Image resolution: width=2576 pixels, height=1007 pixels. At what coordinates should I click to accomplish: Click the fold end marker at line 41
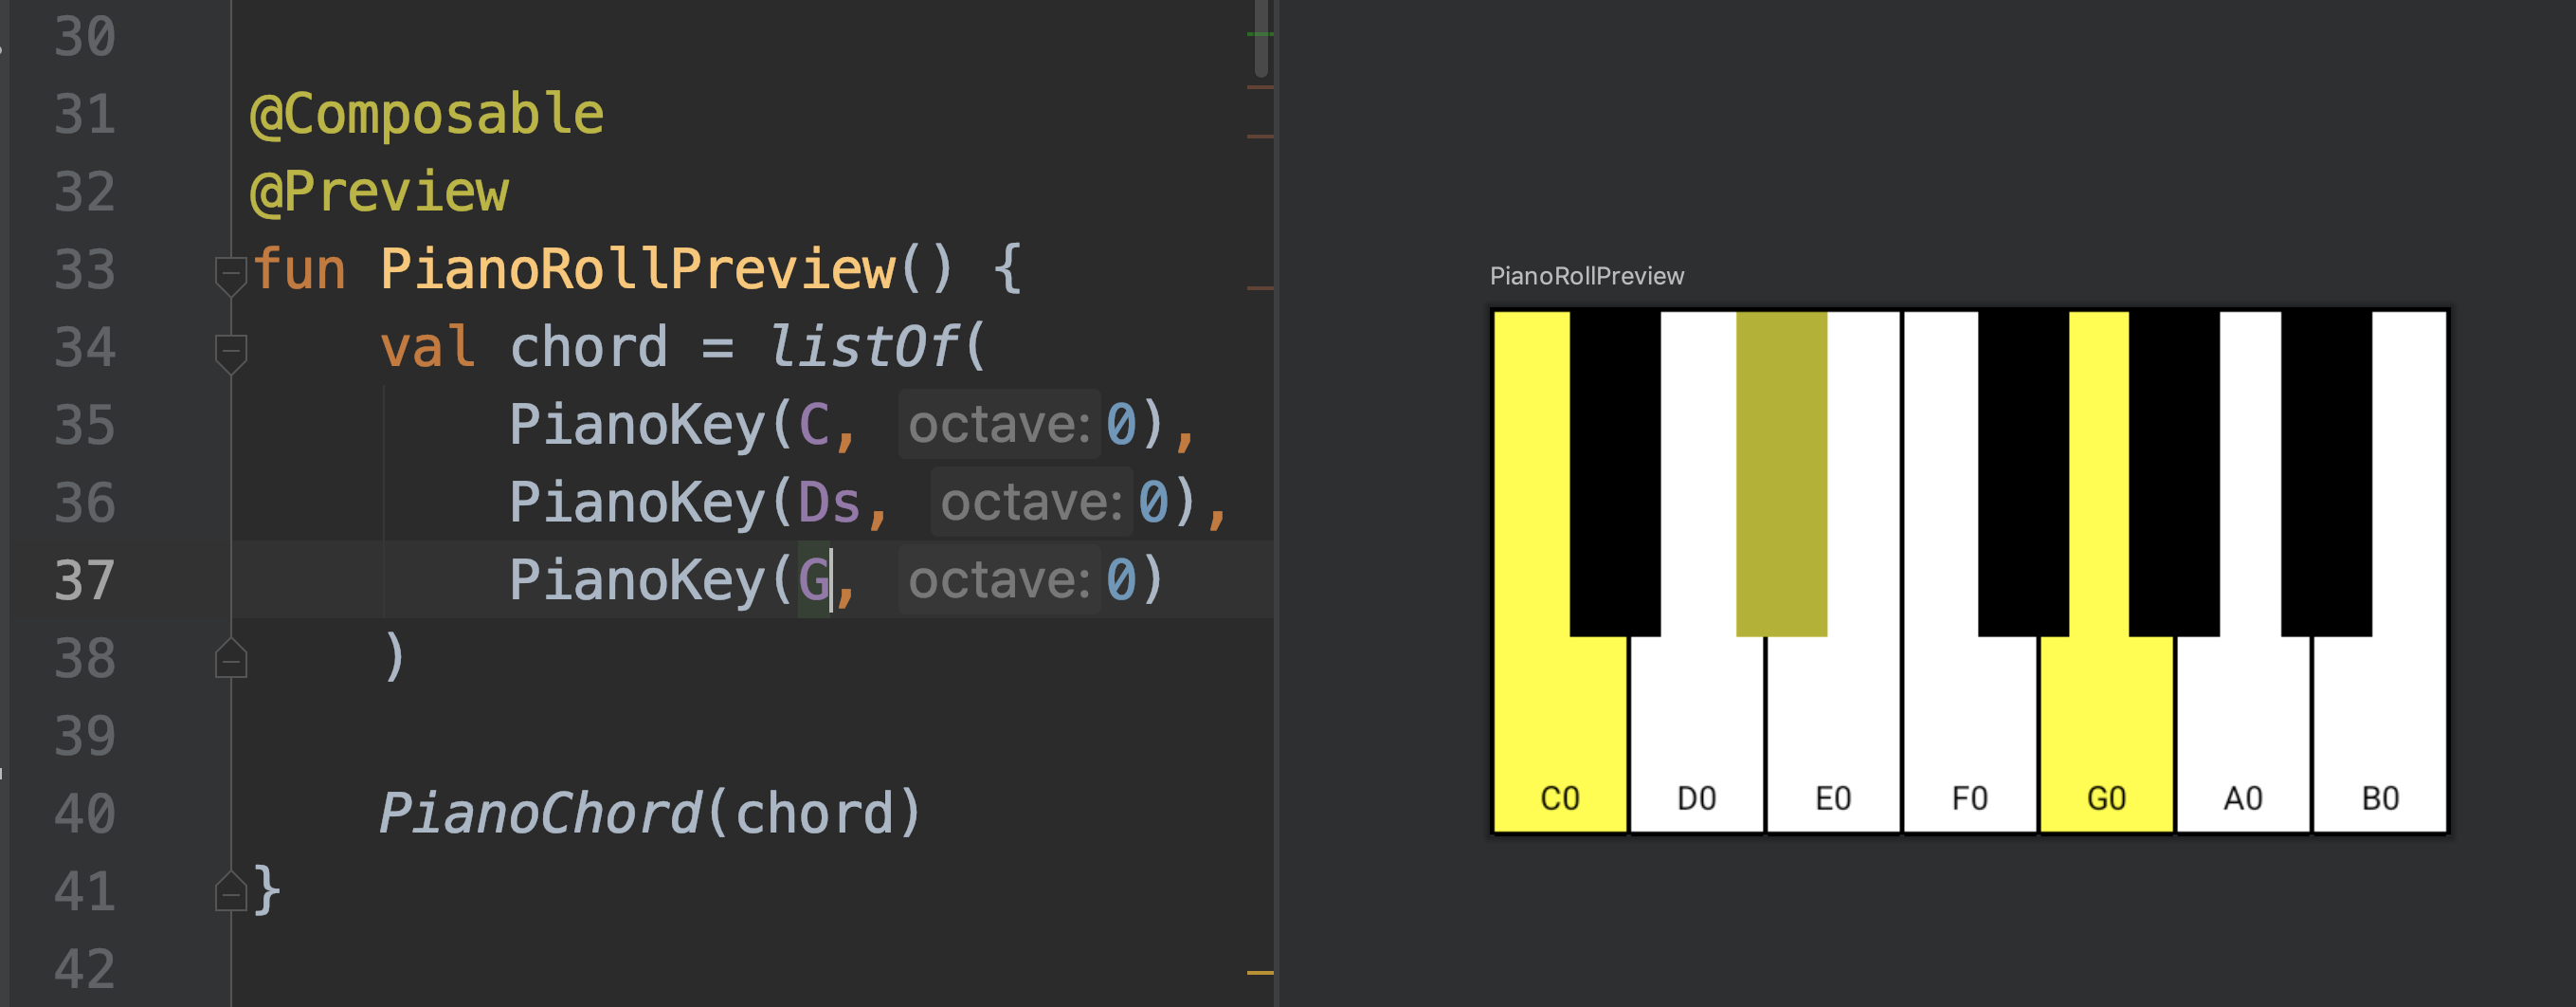pyautogui.click(x=231, y=891)
